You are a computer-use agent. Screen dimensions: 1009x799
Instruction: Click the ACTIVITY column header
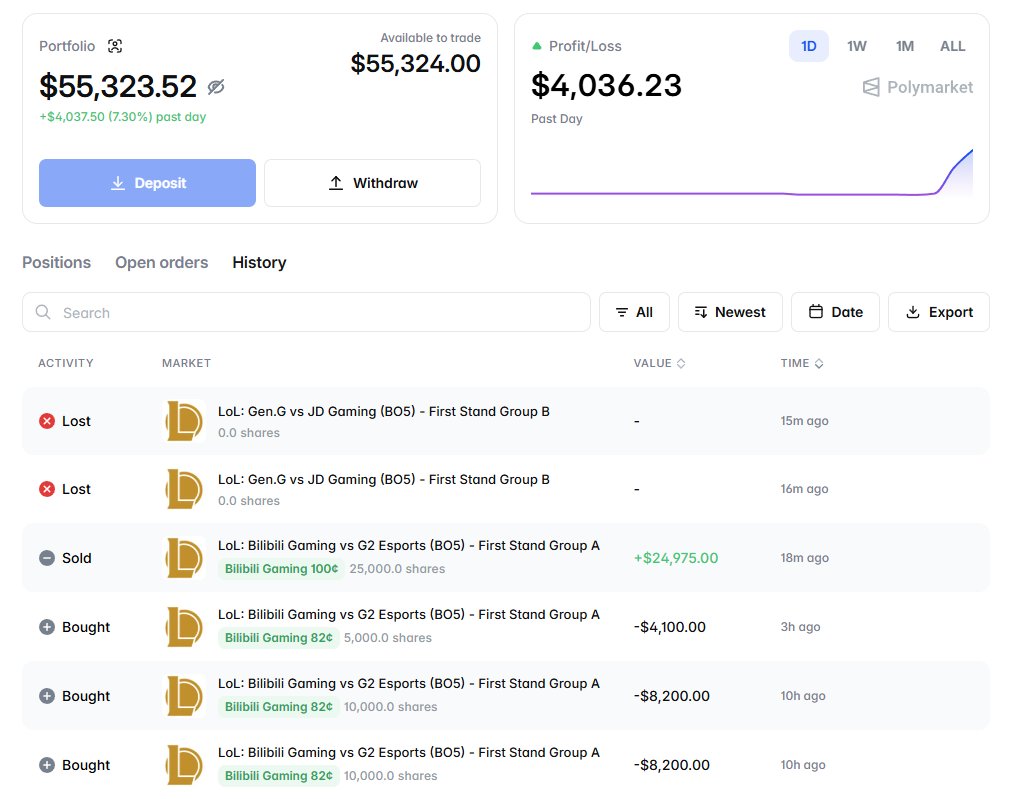point(66,363)
